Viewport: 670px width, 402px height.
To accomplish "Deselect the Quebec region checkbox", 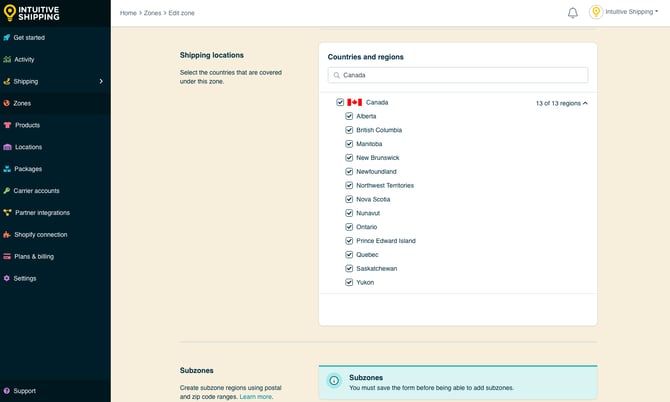I will [349, 255].
